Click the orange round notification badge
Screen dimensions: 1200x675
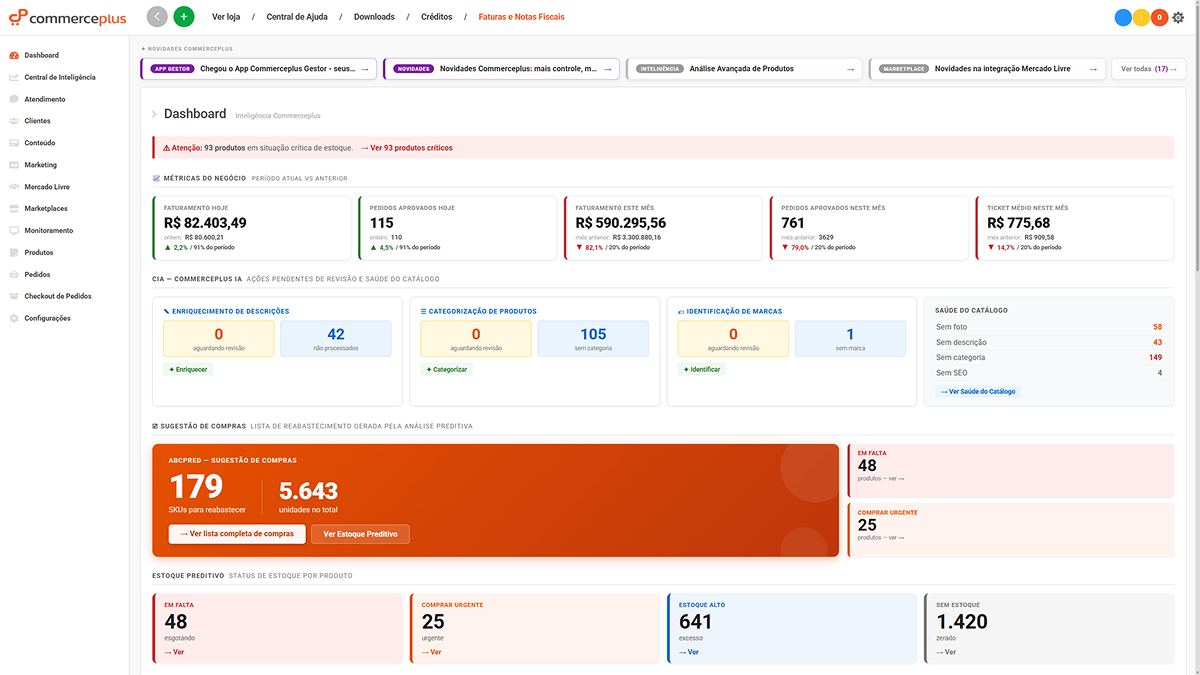(1159, 17)
